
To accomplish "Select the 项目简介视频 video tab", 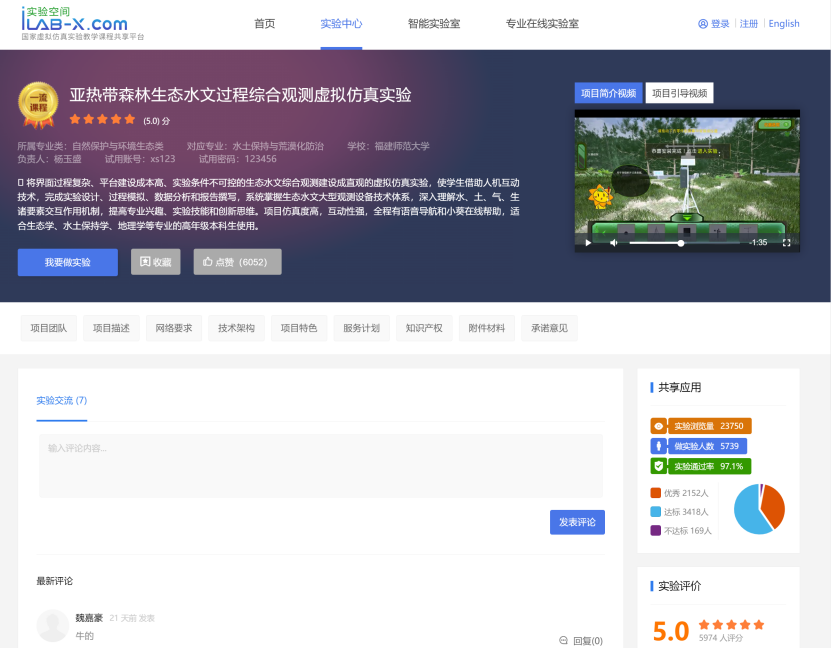I will point(608,94).
